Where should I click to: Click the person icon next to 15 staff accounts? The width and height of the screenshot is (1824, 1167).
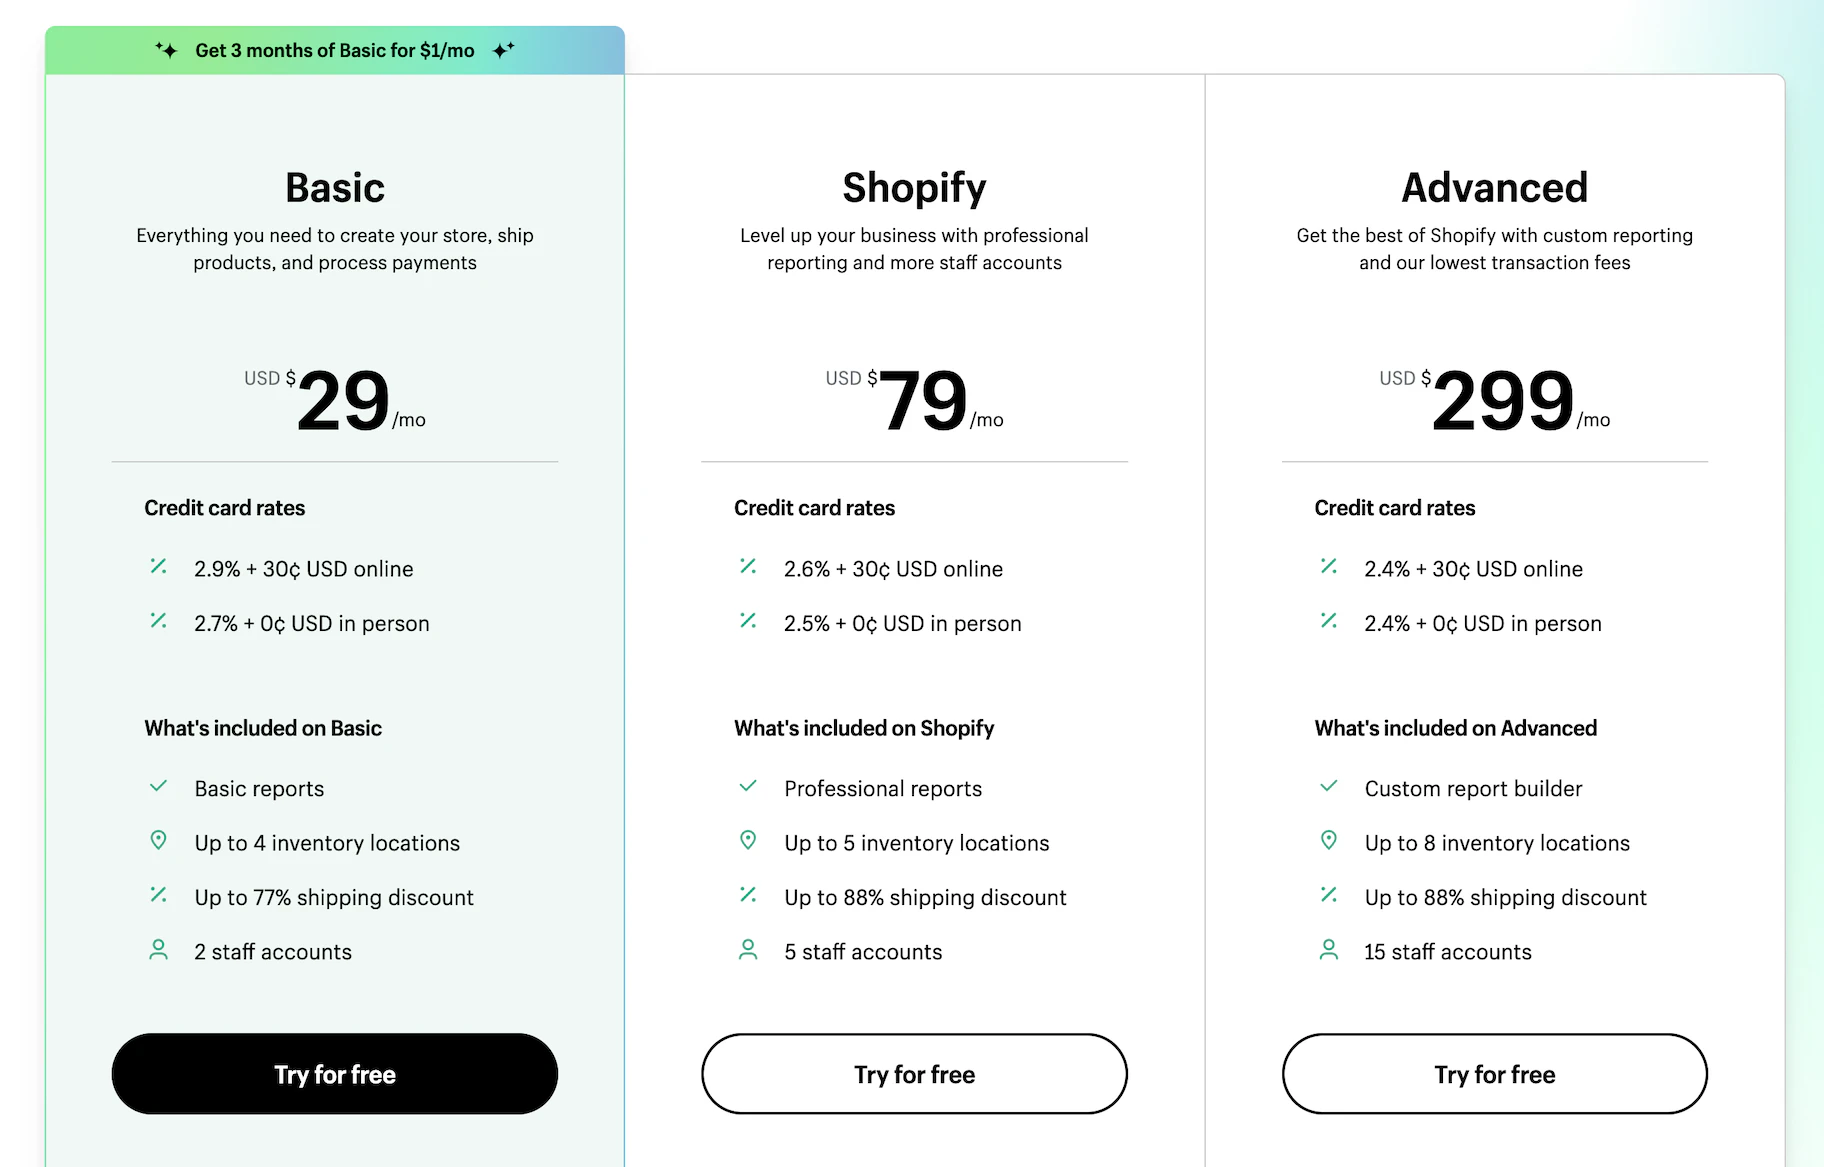[1328, 950]
